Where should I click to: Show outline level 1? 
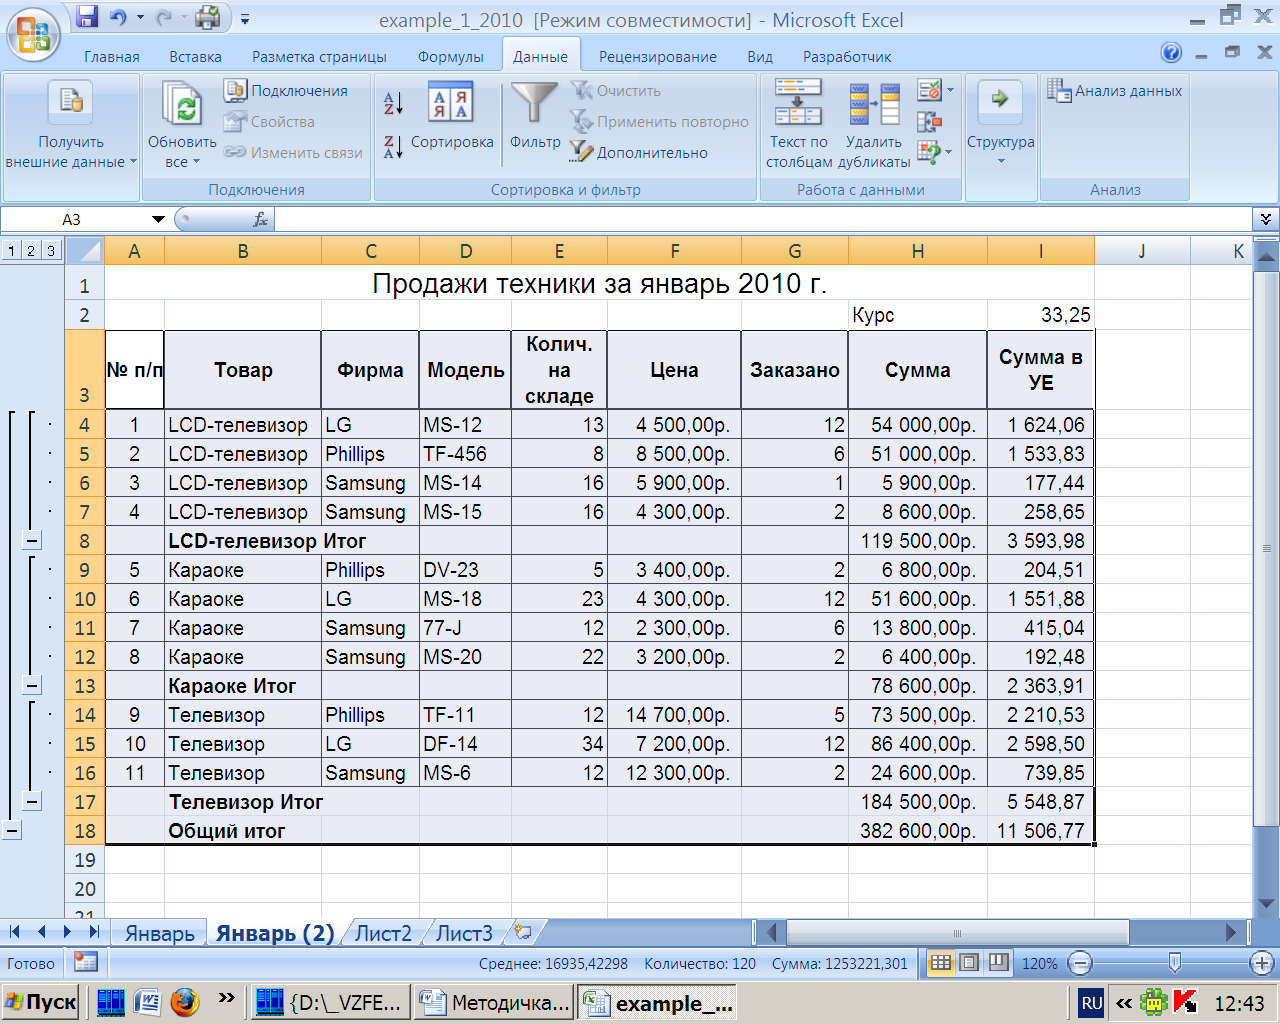[x=10, y=251]
